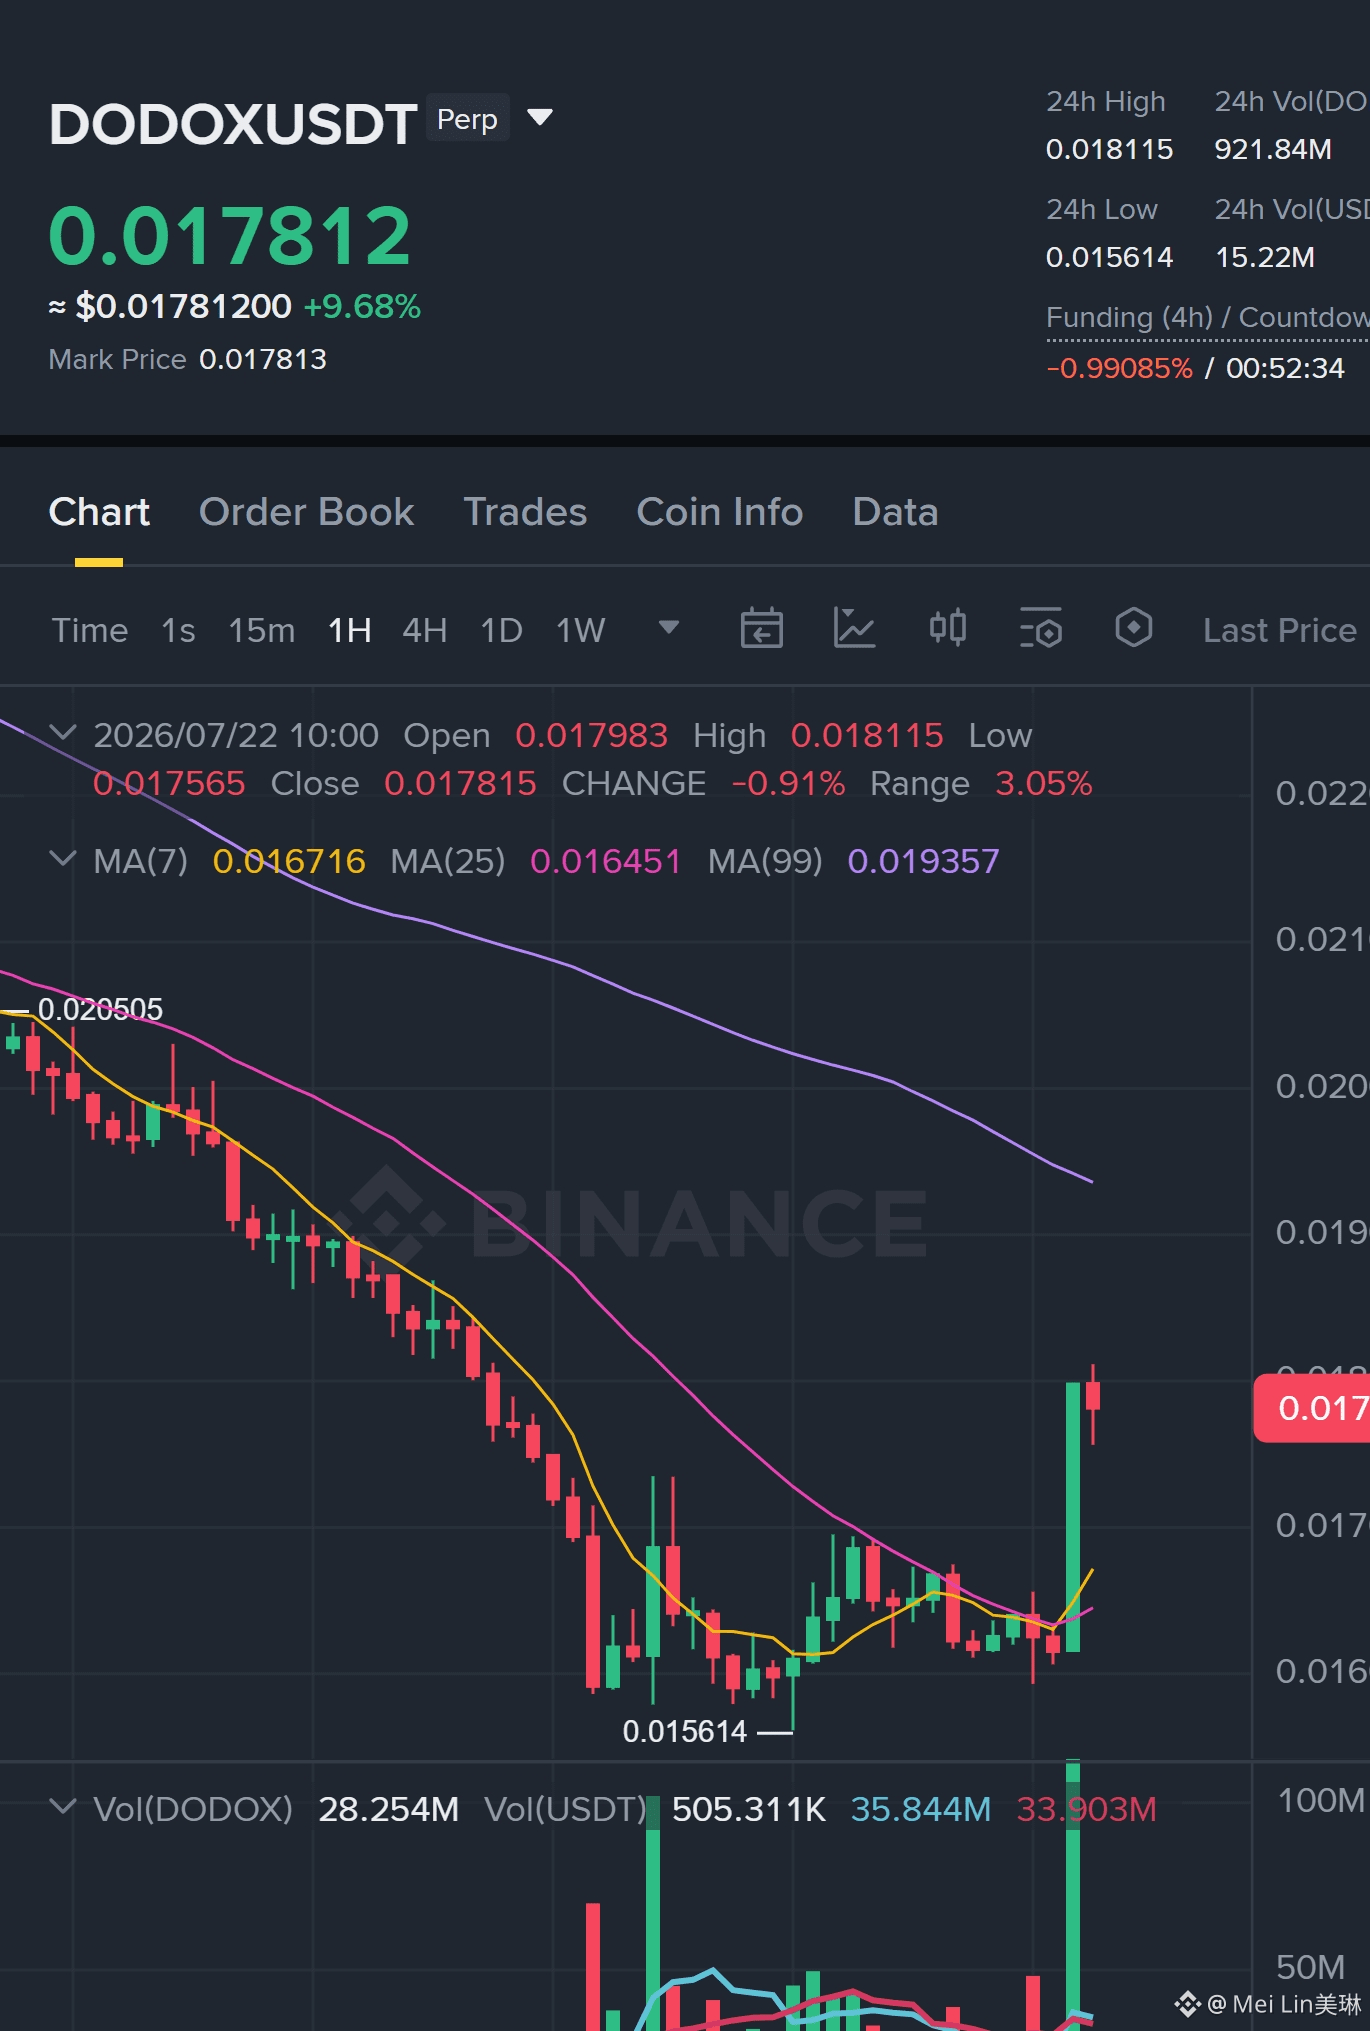1370x2031 pixels.
Task: Select the Chart tab
Action: (99, 512)
